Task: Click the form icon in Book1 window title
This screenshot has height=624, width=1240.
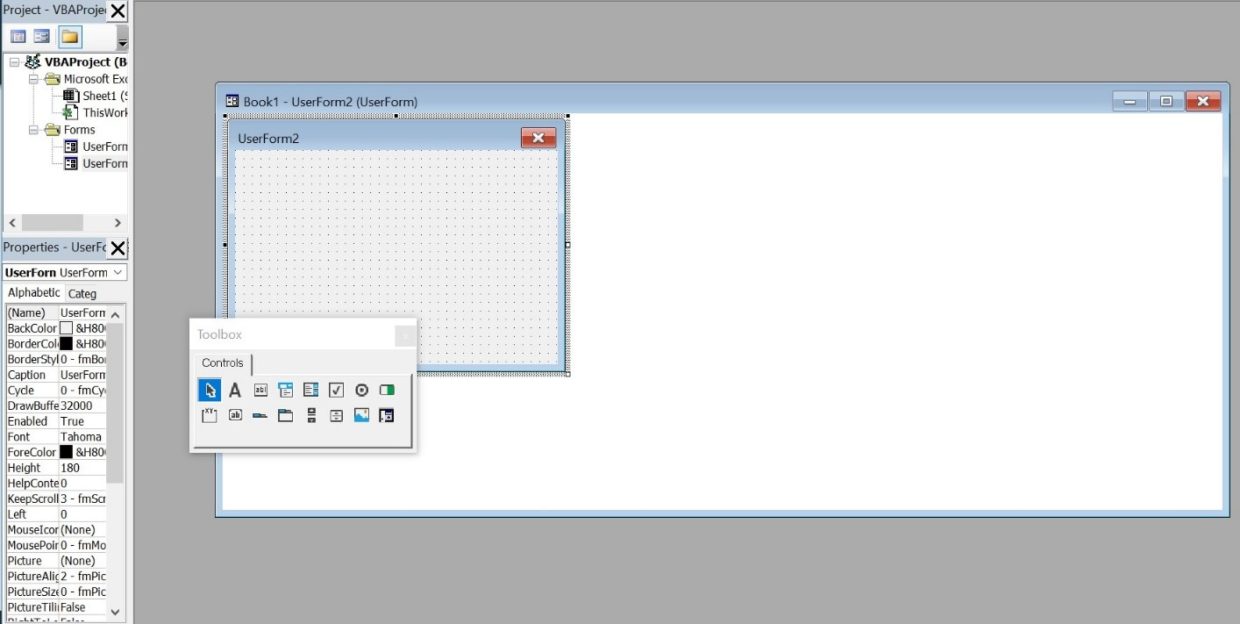Action: coord(232,101)
